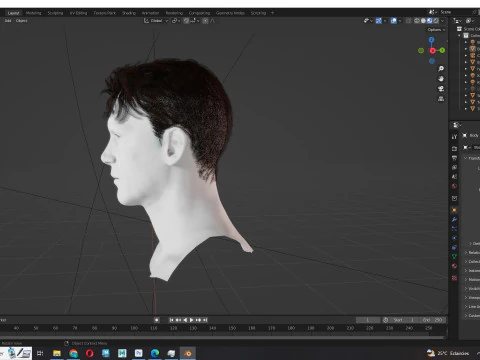480x360 pixels.
Task: Open the orange Object properties tab
Action: 454,210
